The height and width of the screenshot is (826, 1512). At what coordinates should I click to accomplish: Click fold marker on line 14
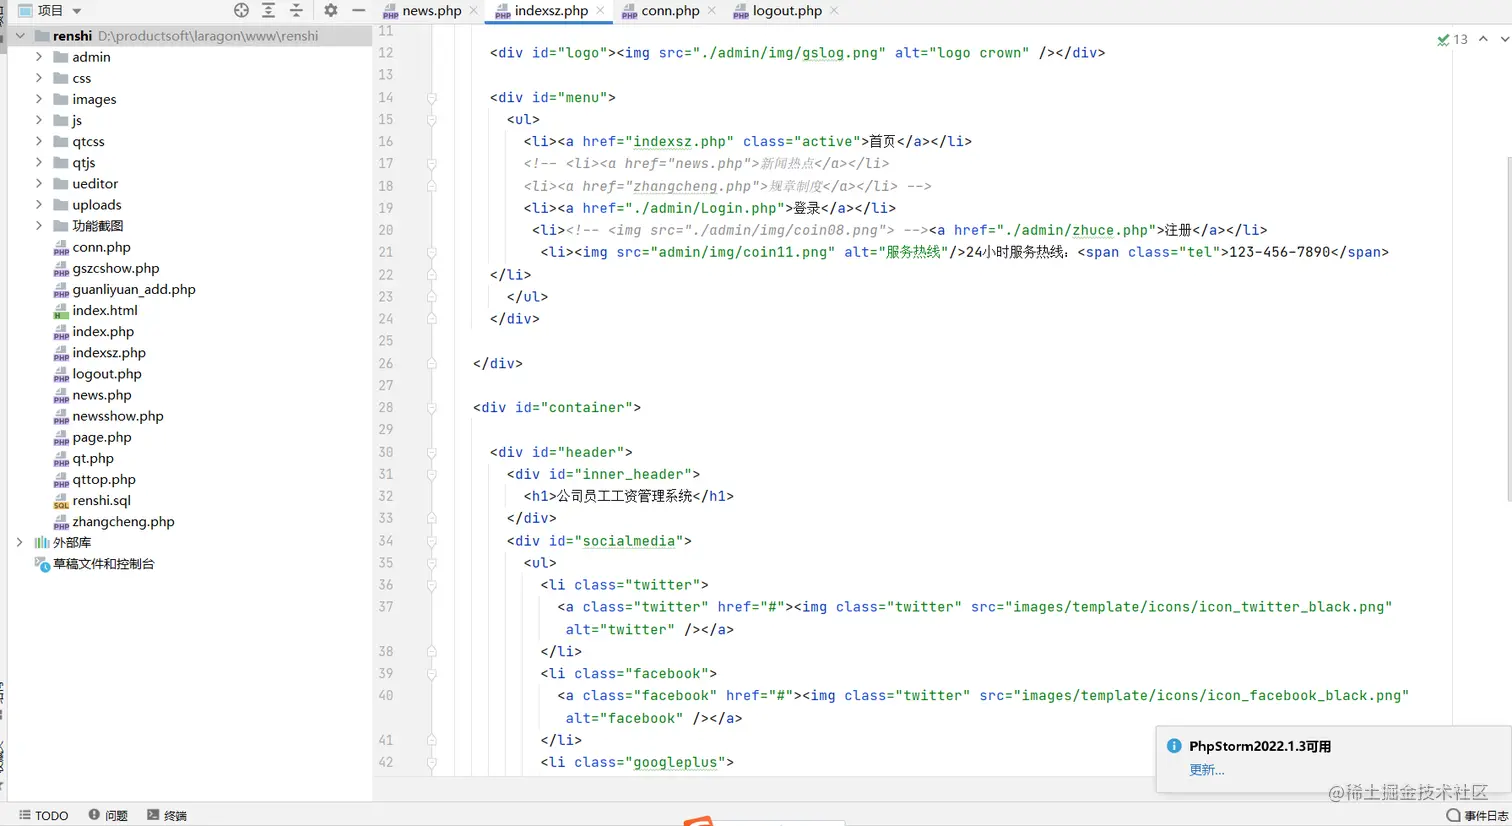(x=432, y=98)
